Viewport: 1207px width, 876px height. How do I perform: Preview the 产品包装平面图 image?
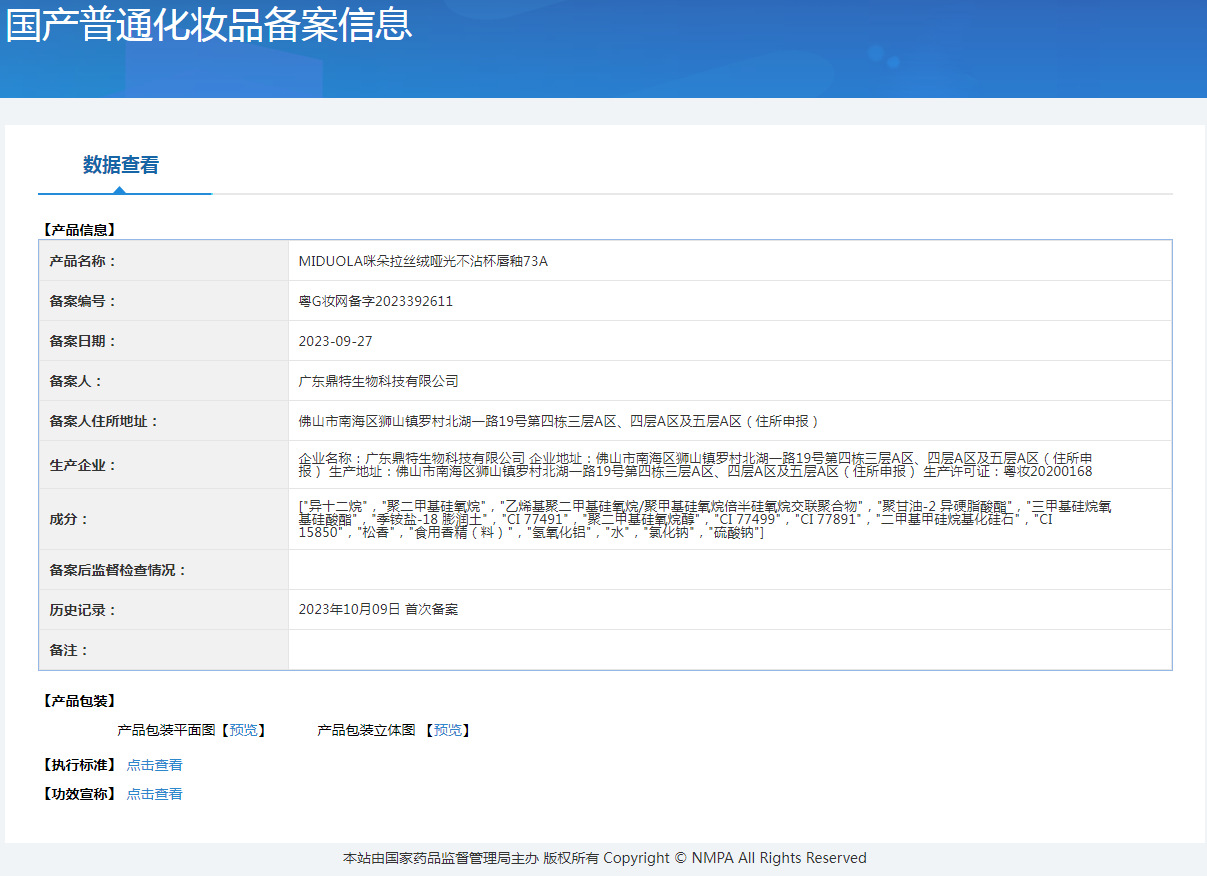pos(243,730)
